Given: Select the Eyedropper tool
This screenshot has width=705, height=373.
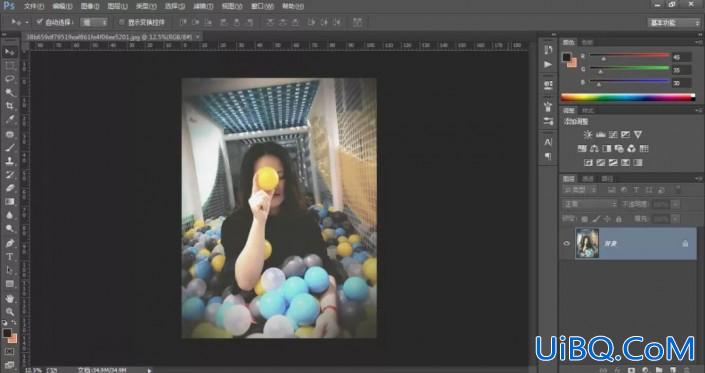Looking at the screenshot, I should [x=9, y=120].
